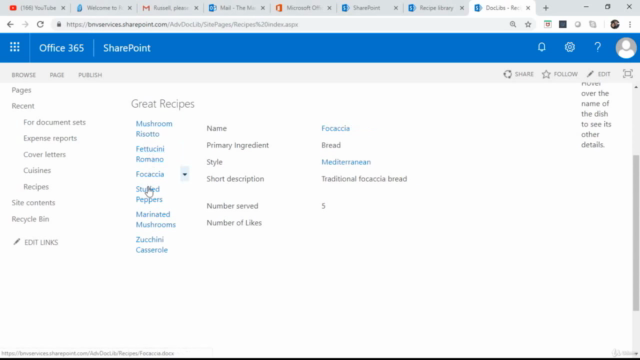
Task: Go to Cuisines list
Action: tap(37, 170)
